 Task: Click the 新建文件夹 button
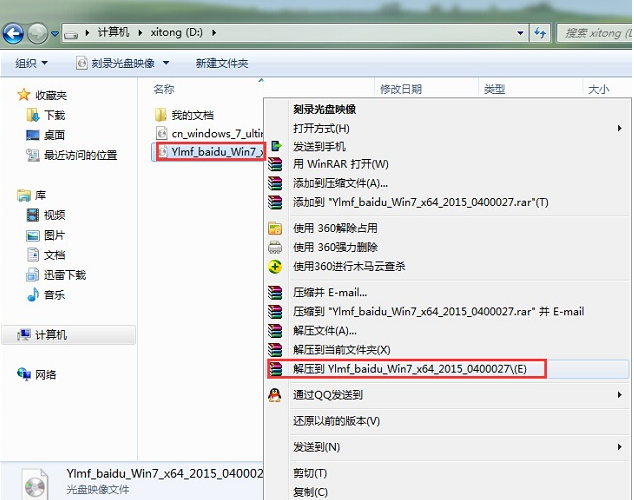click(222, 63)
